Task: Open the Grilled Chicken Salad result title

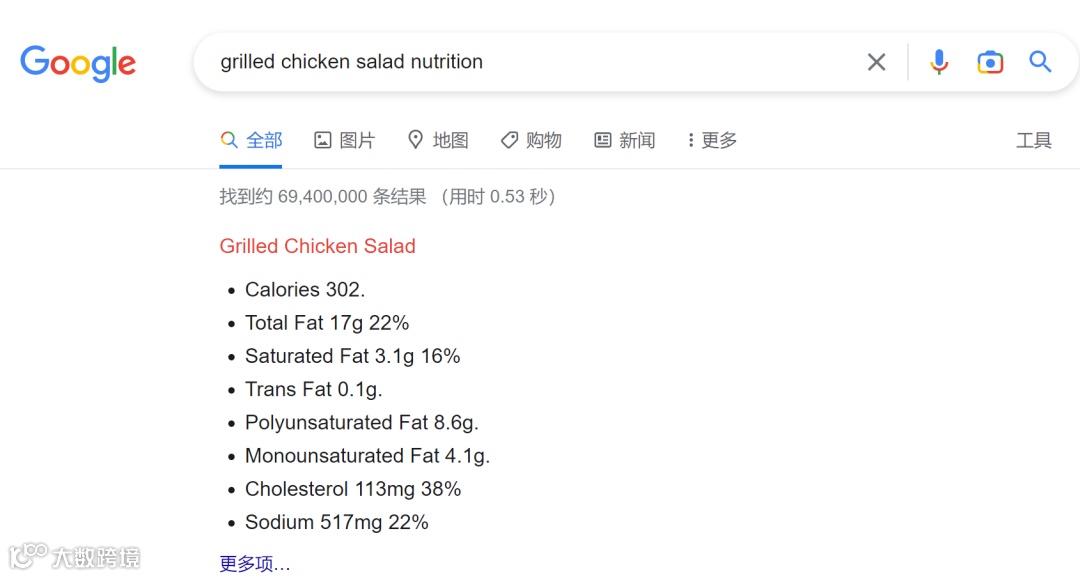Action: (318, 246)
